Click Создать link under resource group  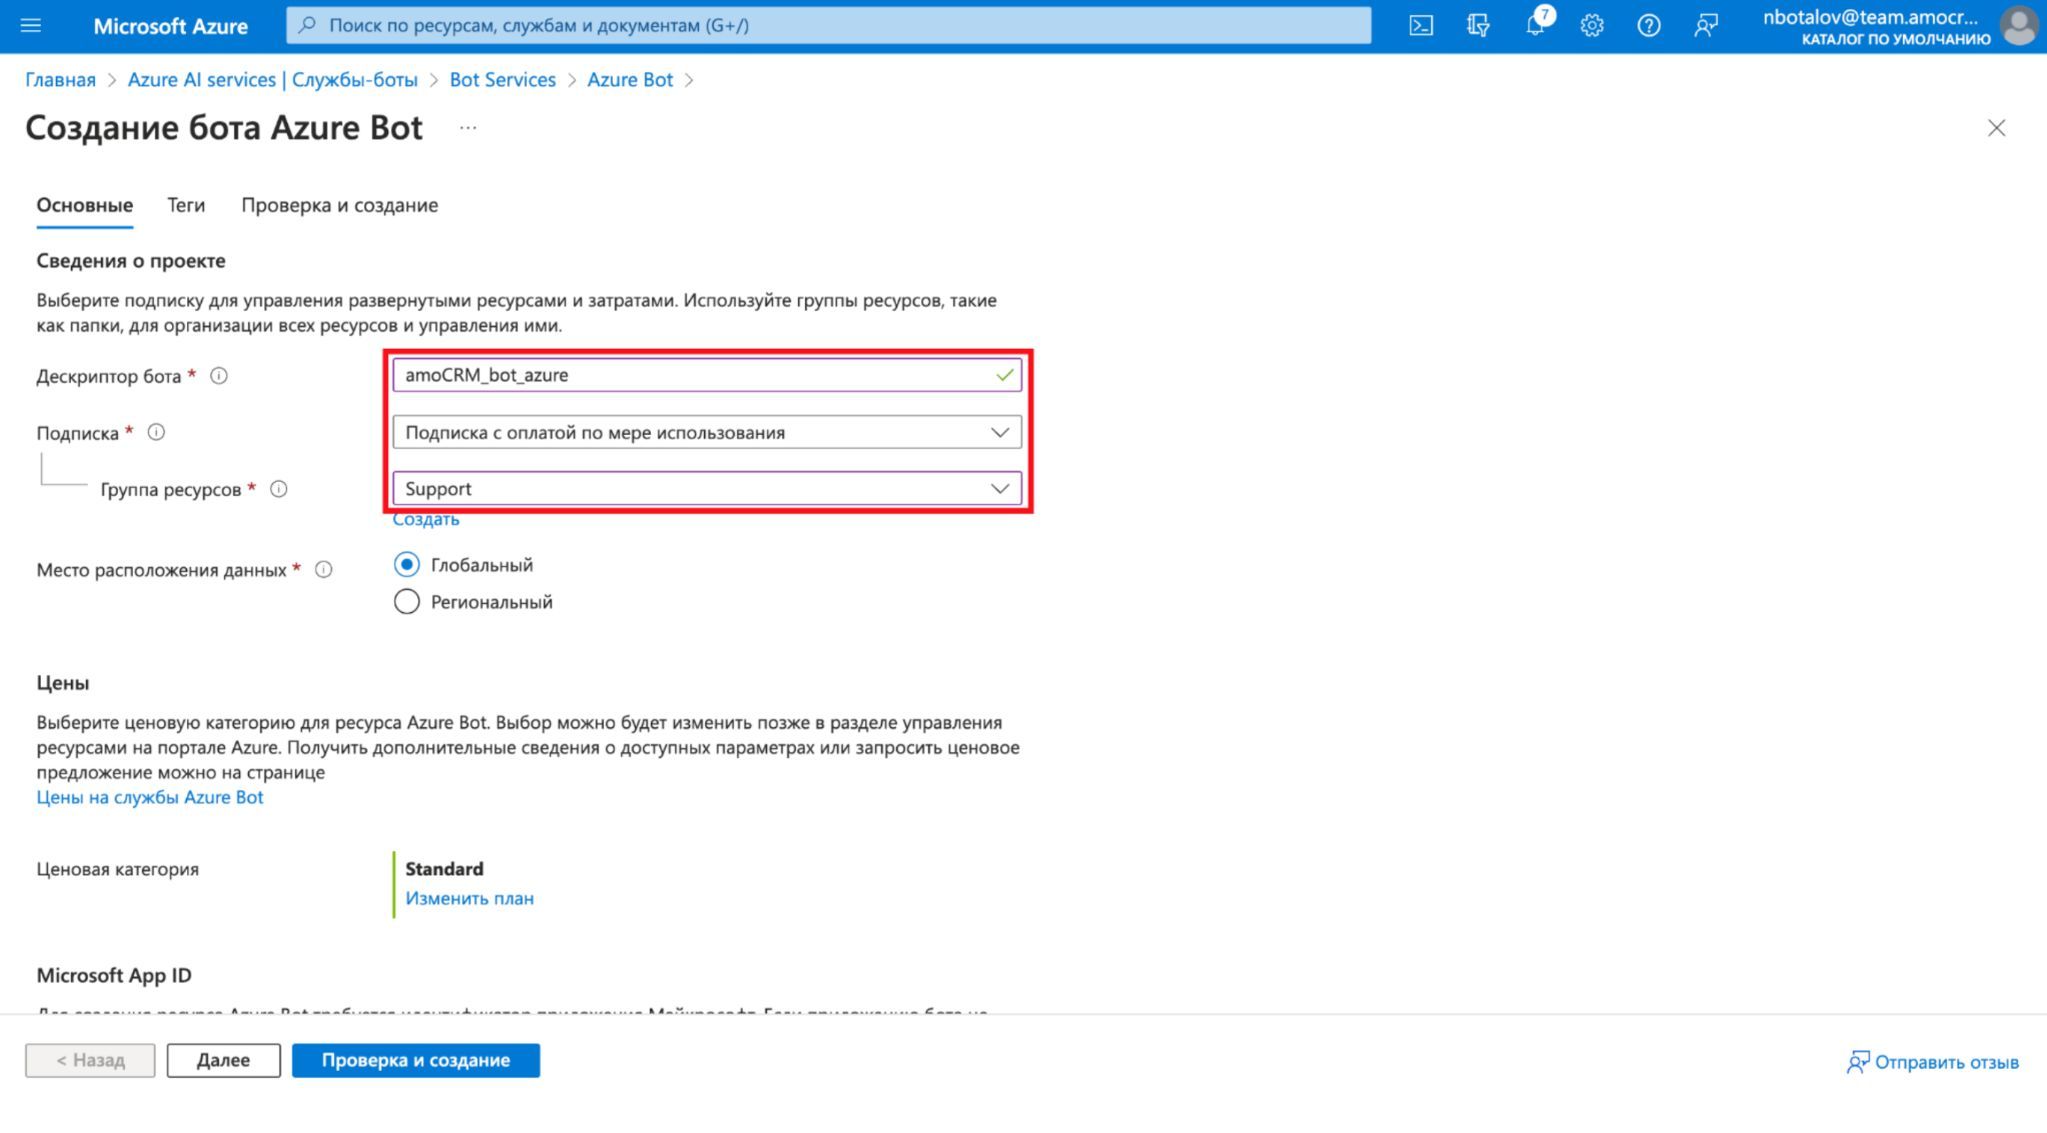click(426, 519)
